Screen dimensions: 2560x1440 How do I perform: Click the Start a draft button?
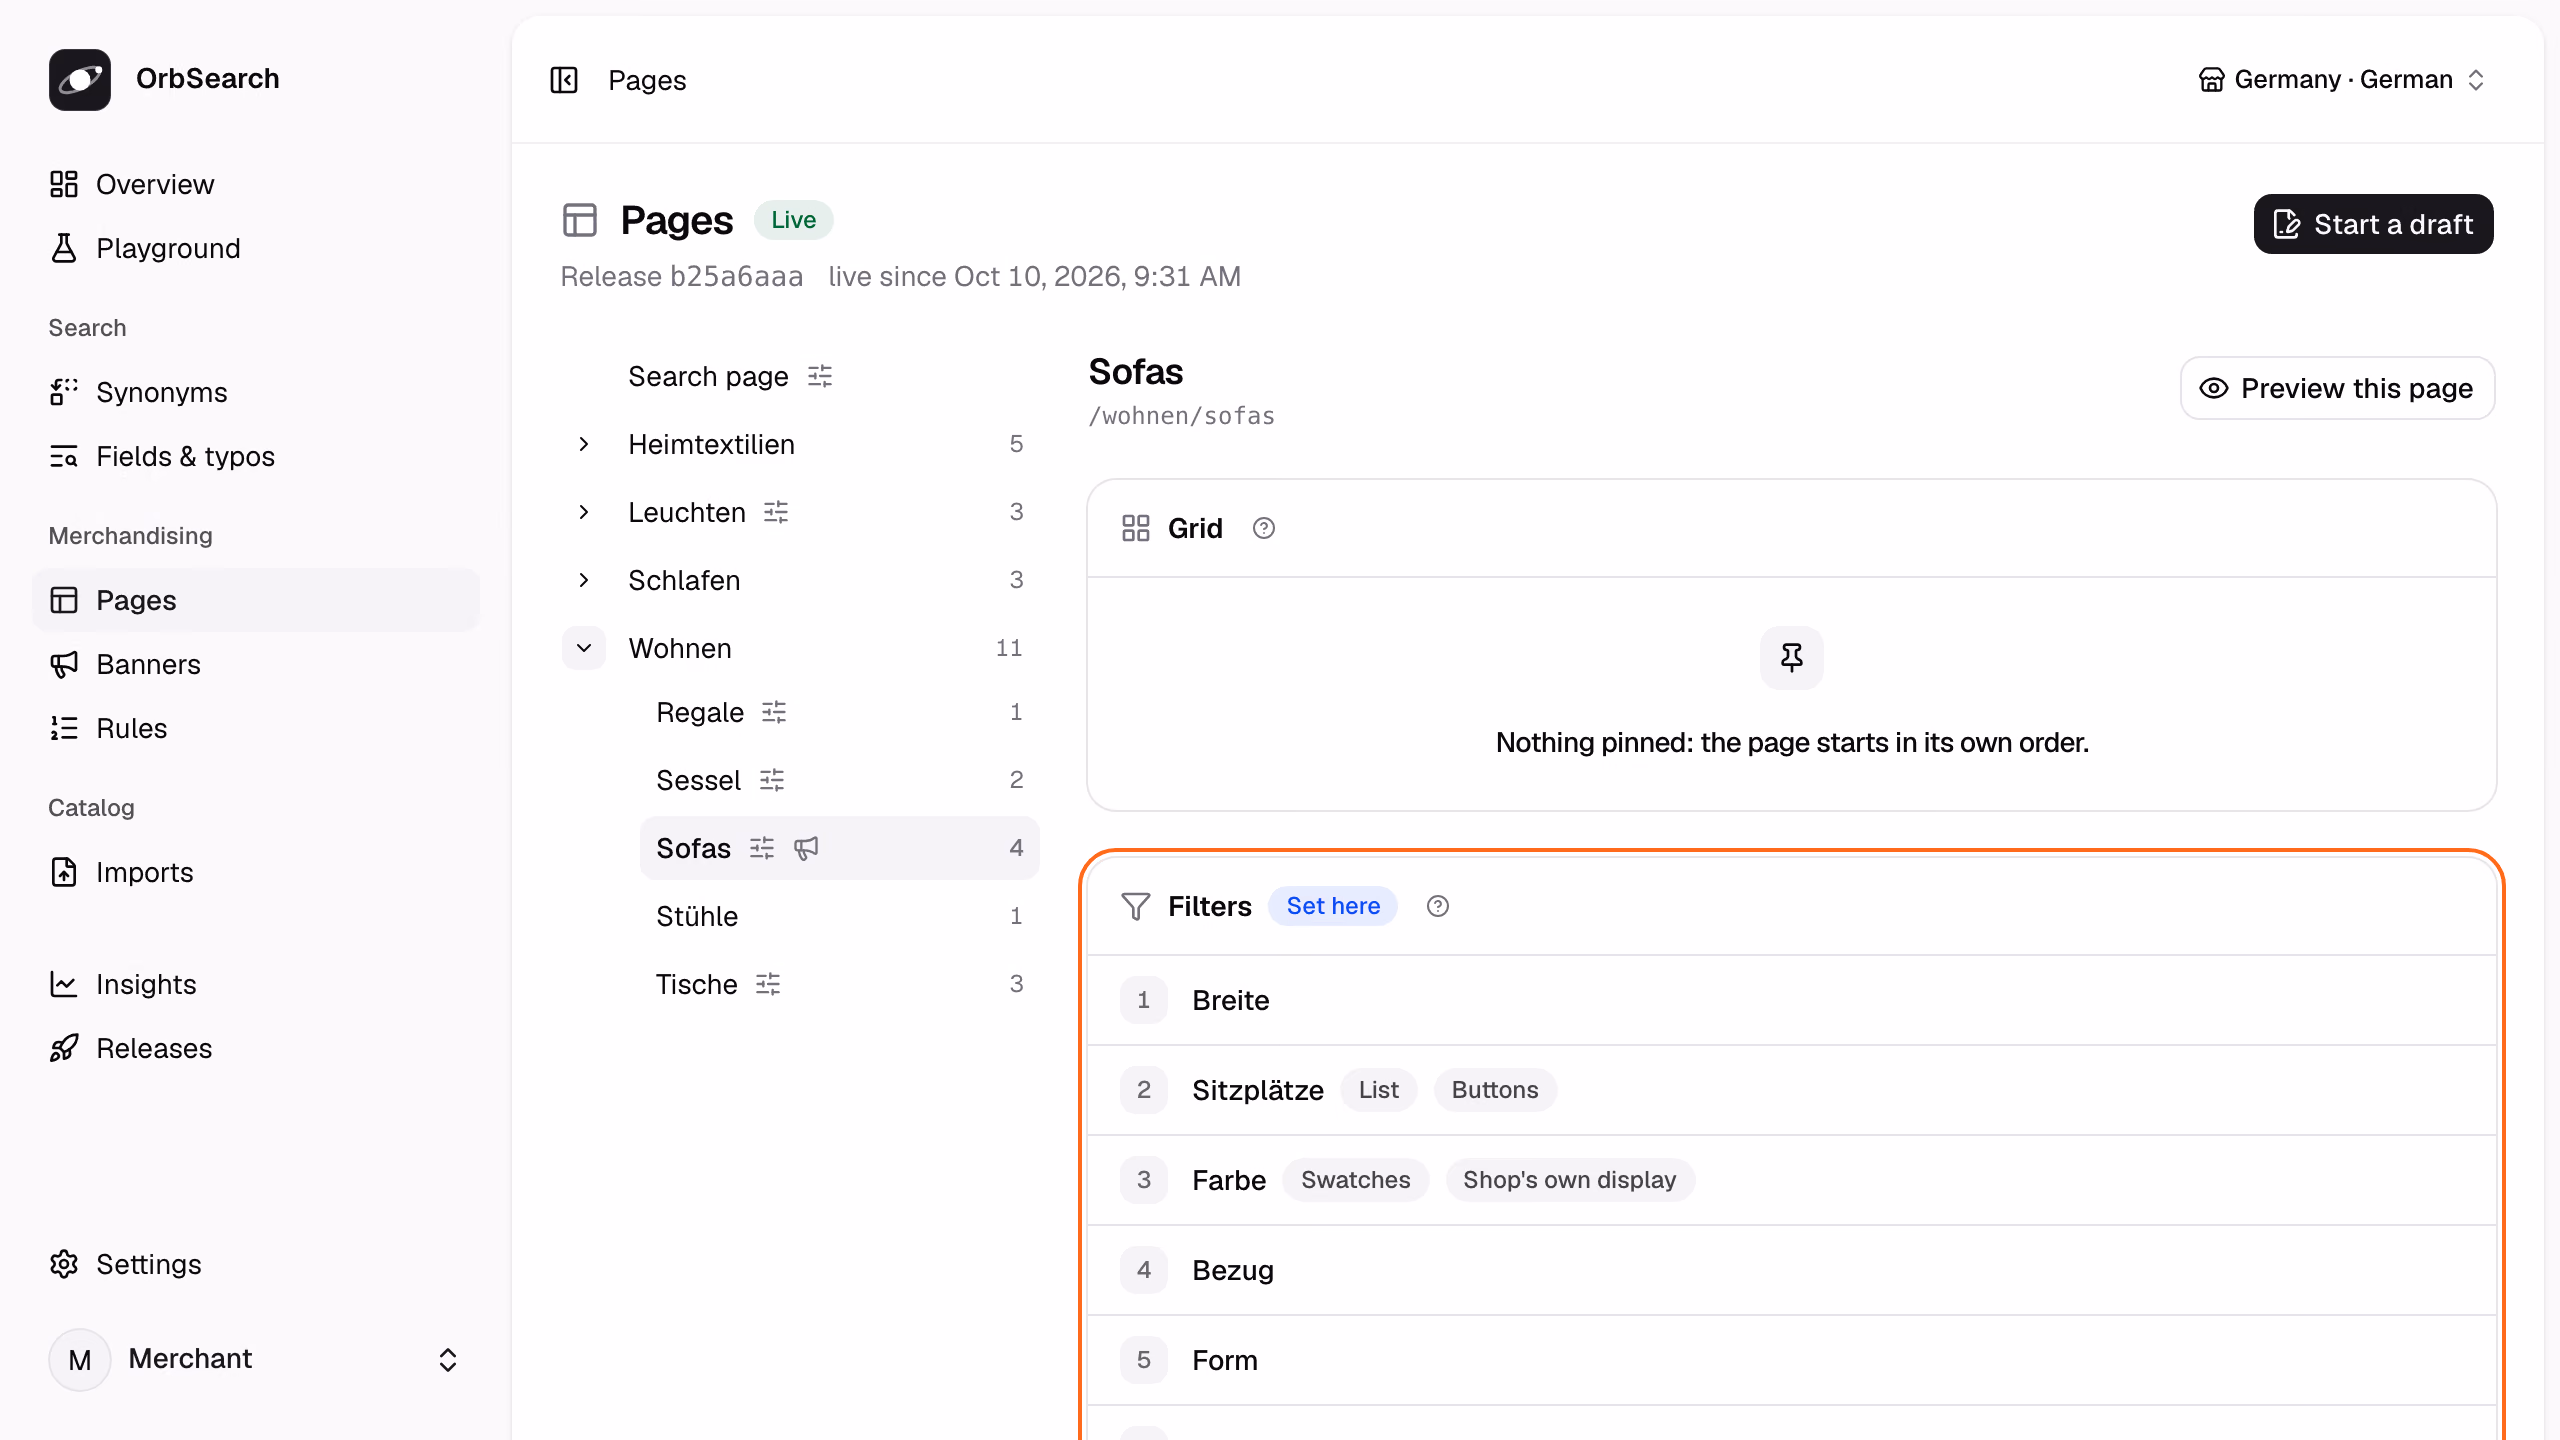point(2373,224)
